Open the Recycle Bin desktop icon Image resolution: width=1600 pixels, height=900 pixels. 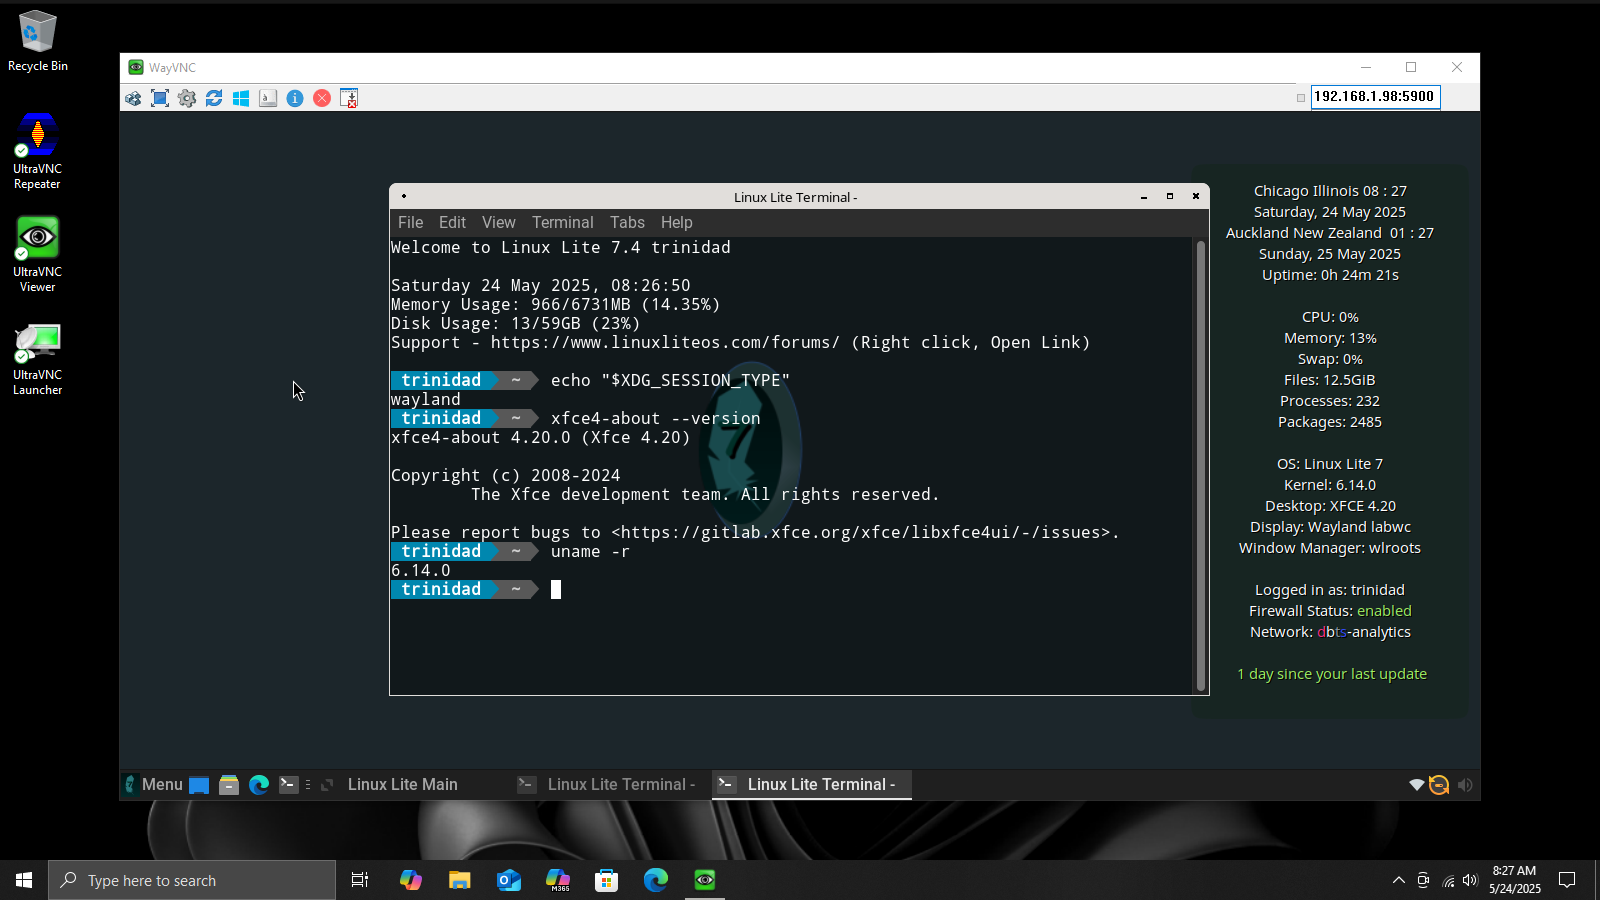(x=38, y=41)
